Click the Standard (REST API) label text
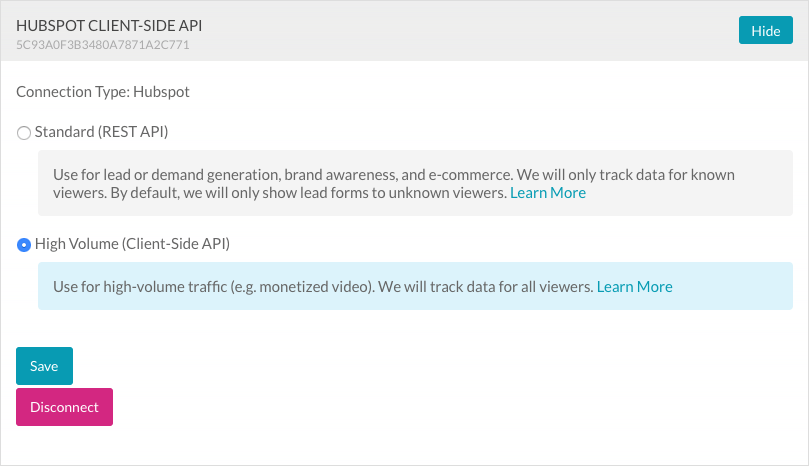The width and height of the screenshot is (809, 466). coord(101,131)
